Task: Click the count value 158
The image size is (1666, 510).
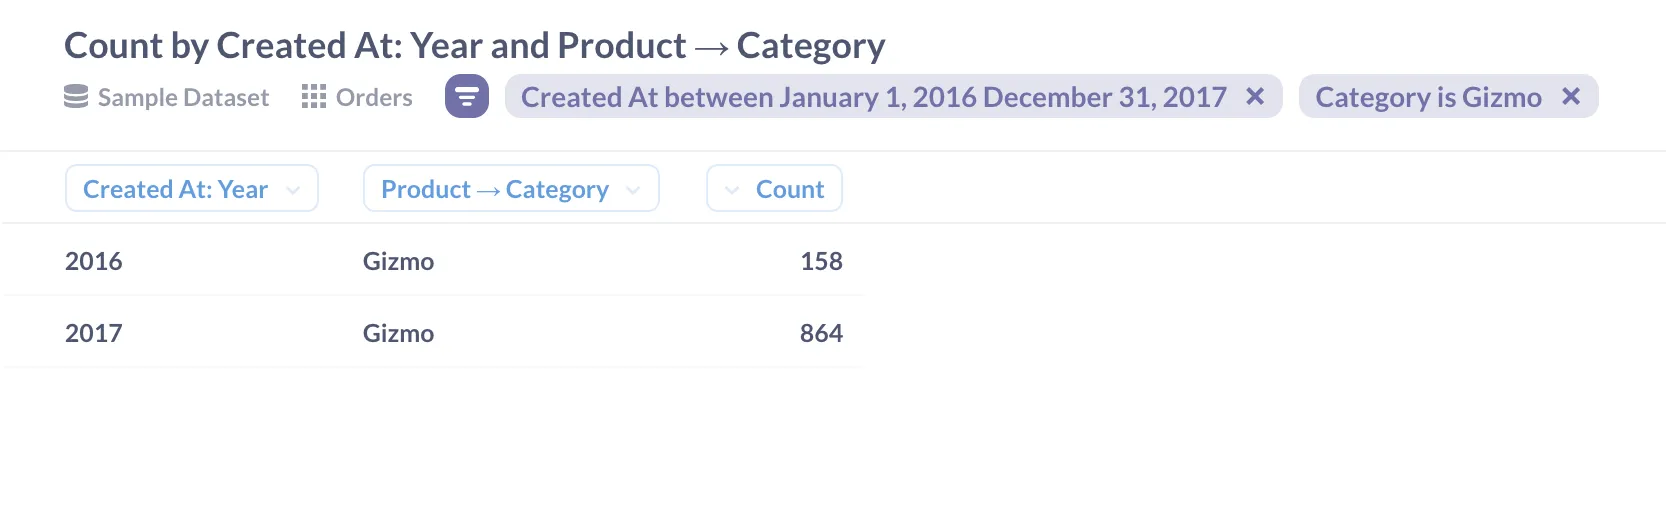Action: coord(821,261)
